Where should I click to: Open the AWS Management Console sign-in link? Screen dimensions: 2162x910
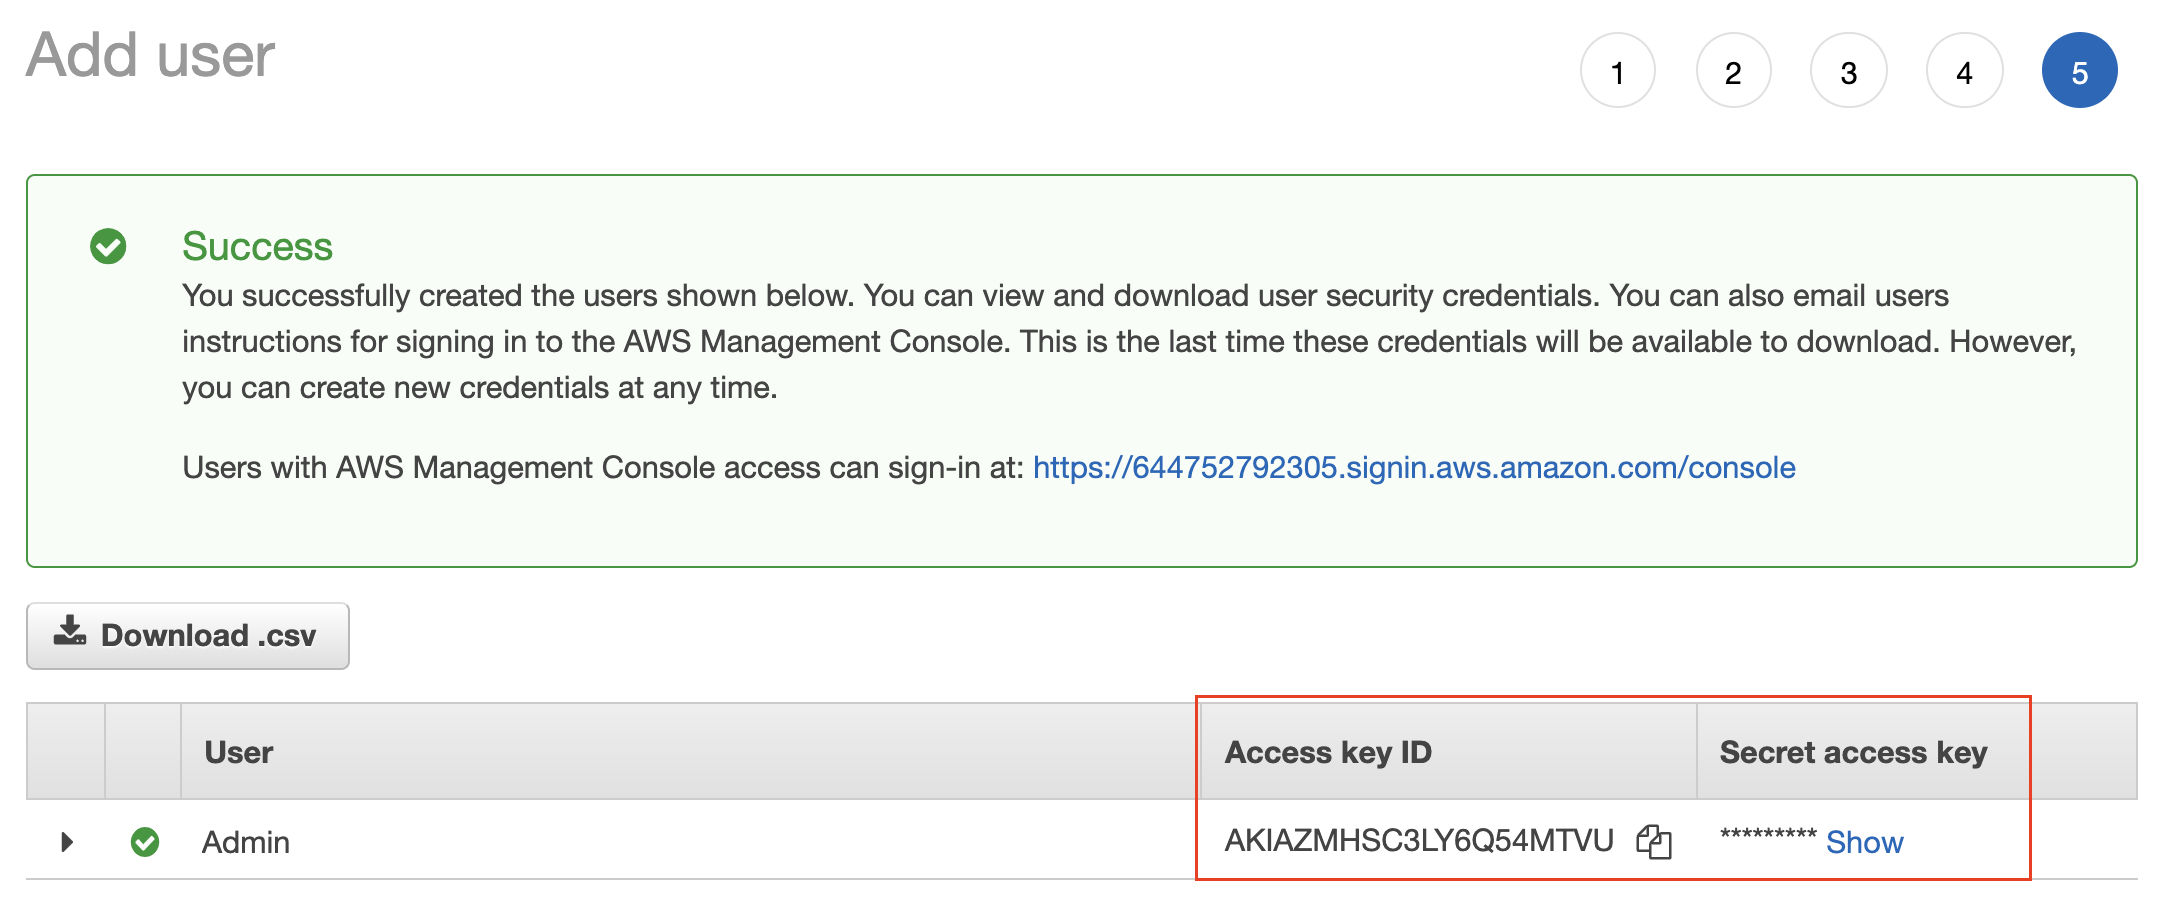1414,466
